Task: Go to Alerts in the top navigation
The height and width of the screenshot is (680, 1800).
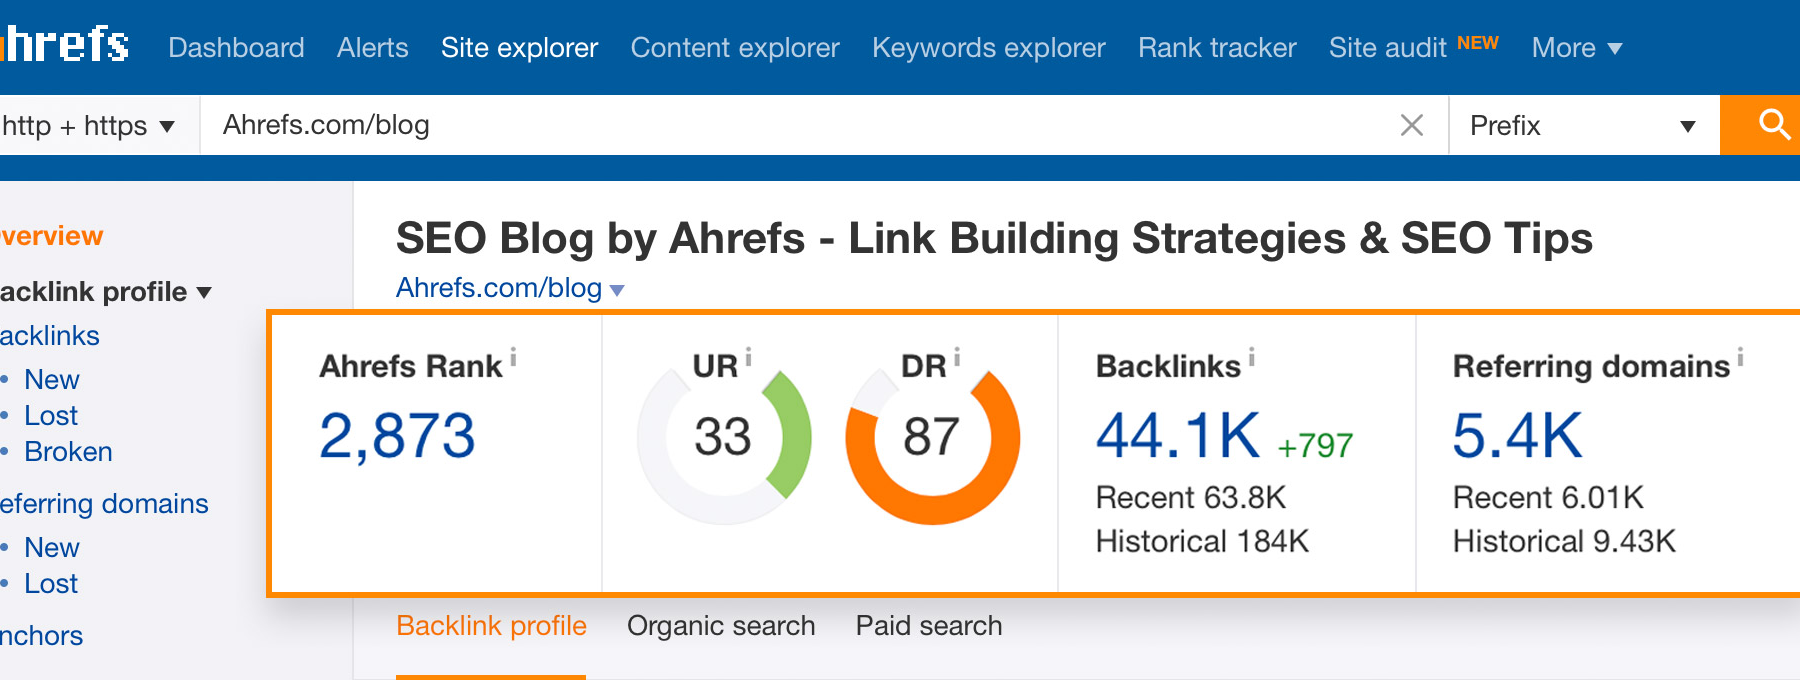Action: pyautogui.click(x=373, y=48)
